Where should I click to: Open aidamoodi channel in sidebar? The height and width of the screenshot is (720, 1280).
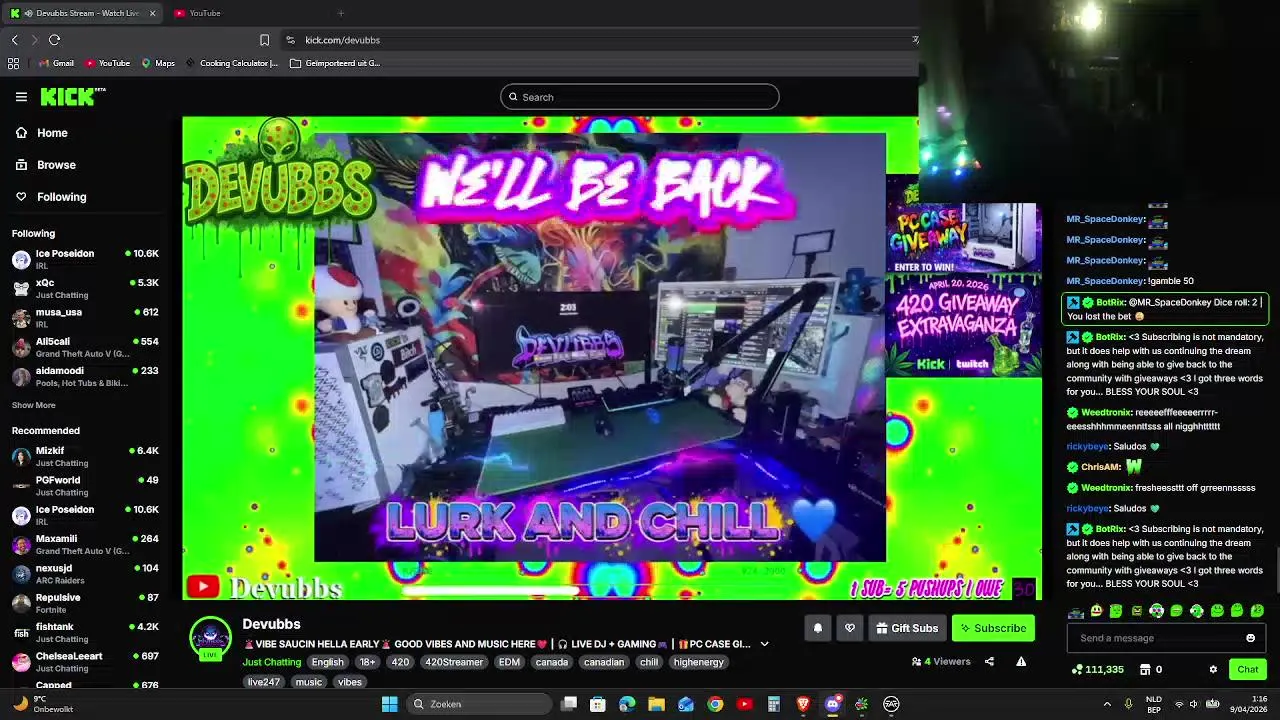pos(85,376)
